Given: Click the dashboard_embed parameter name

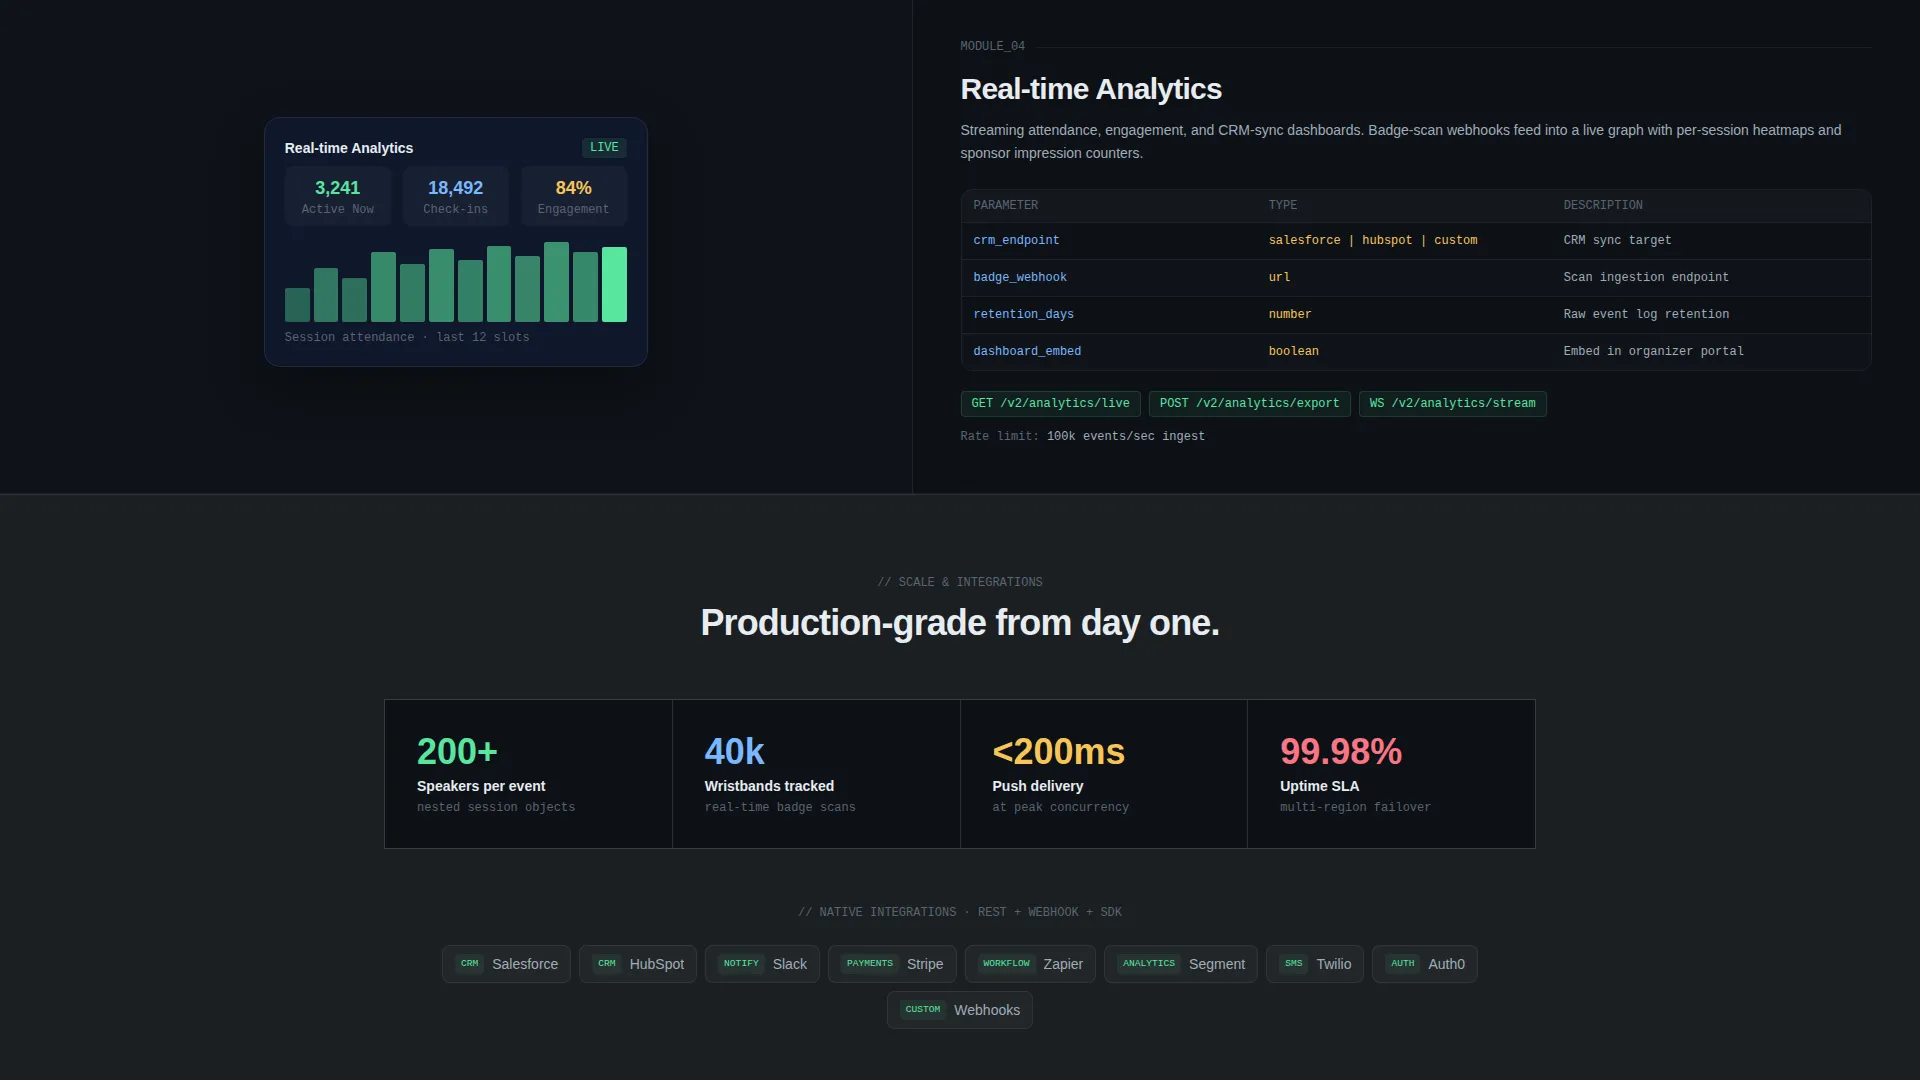Looking at the screenshot, I should (1027, 352).
